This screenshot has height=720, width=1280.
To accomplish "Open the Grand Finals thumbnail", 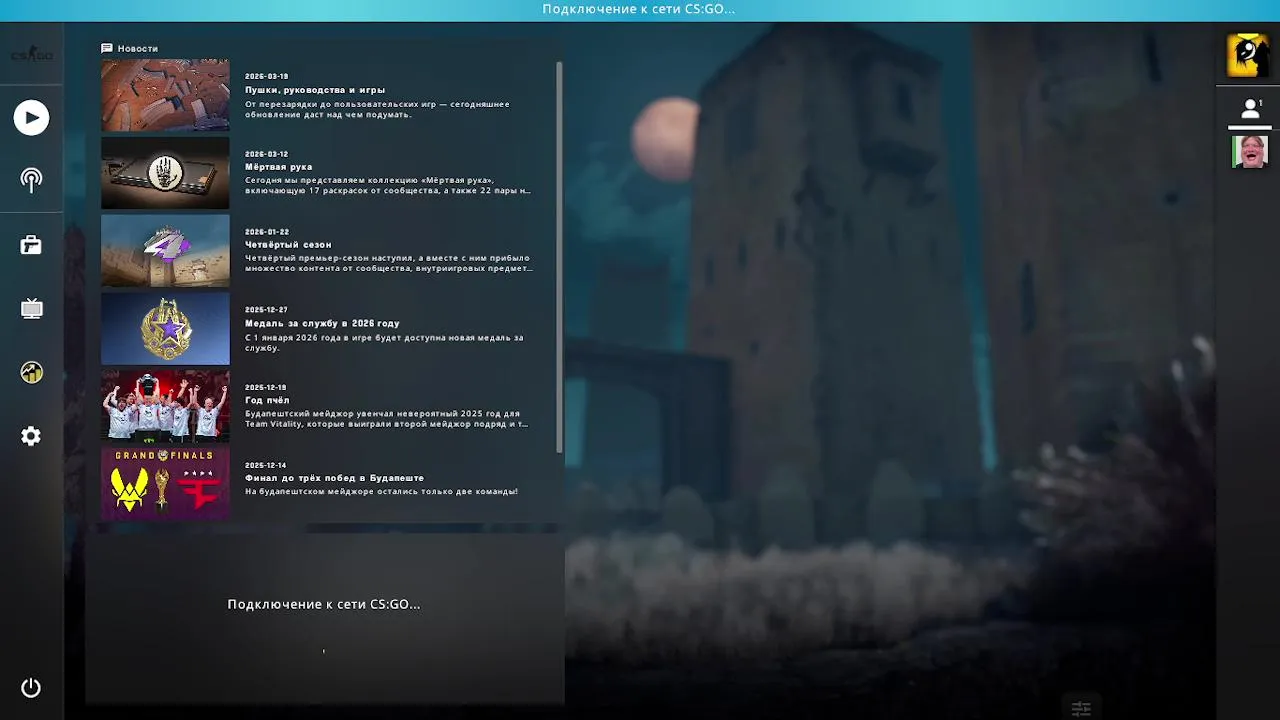I will point(165,483).
